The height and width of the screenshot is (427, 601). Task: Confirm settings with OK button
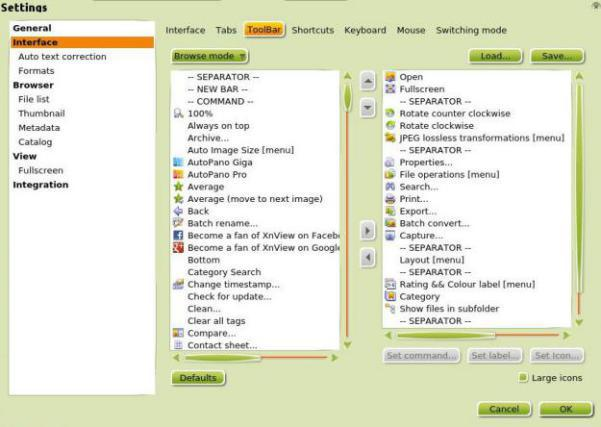pos(566,409)
